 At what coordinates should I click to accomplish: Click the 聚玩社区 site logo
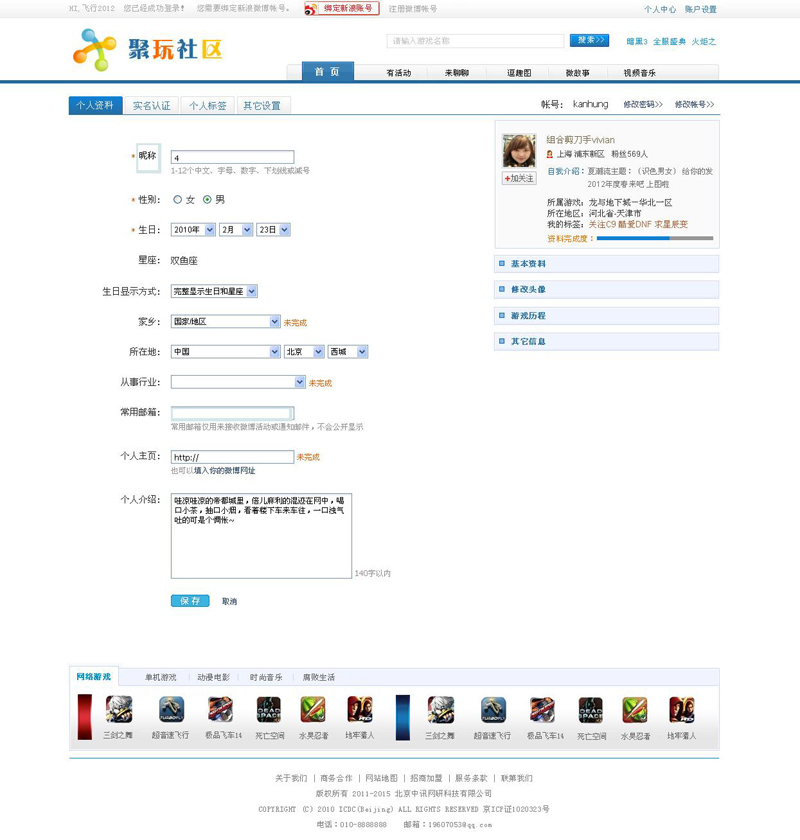147,49
